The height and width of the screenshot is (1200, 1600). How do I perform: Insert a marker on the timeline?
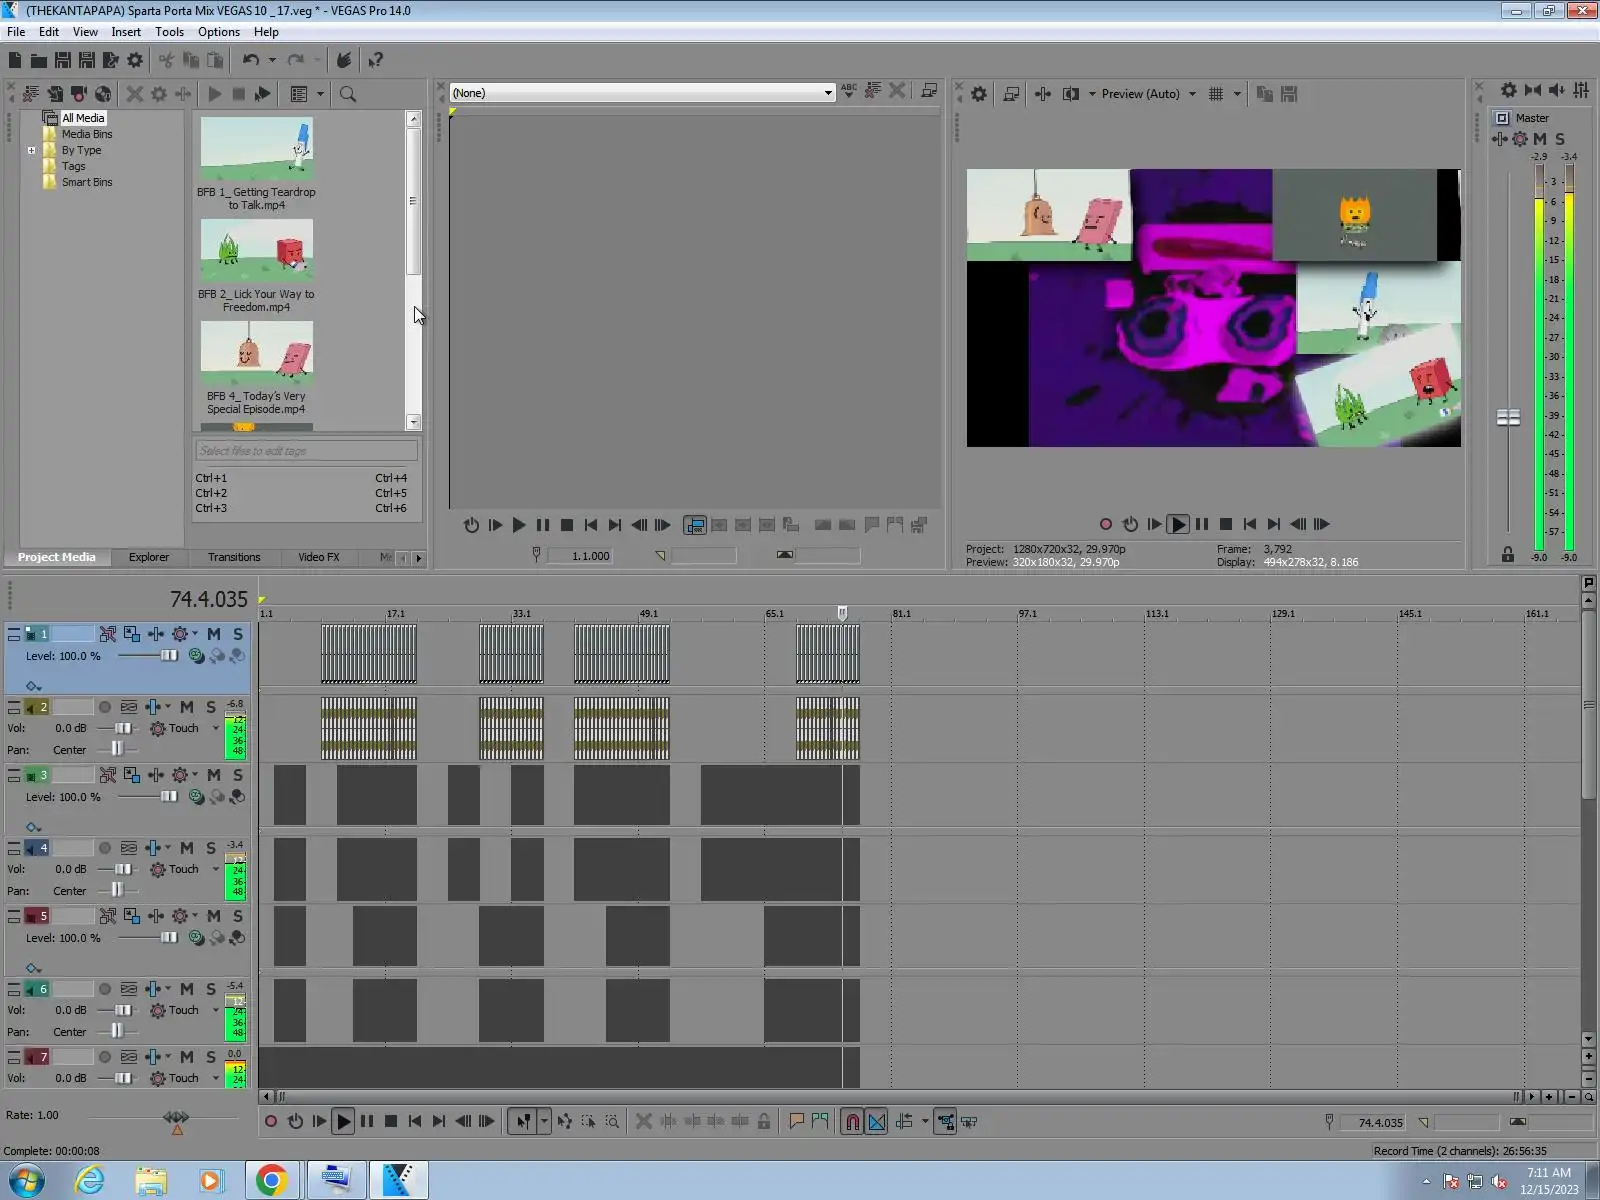[796, 1122]
